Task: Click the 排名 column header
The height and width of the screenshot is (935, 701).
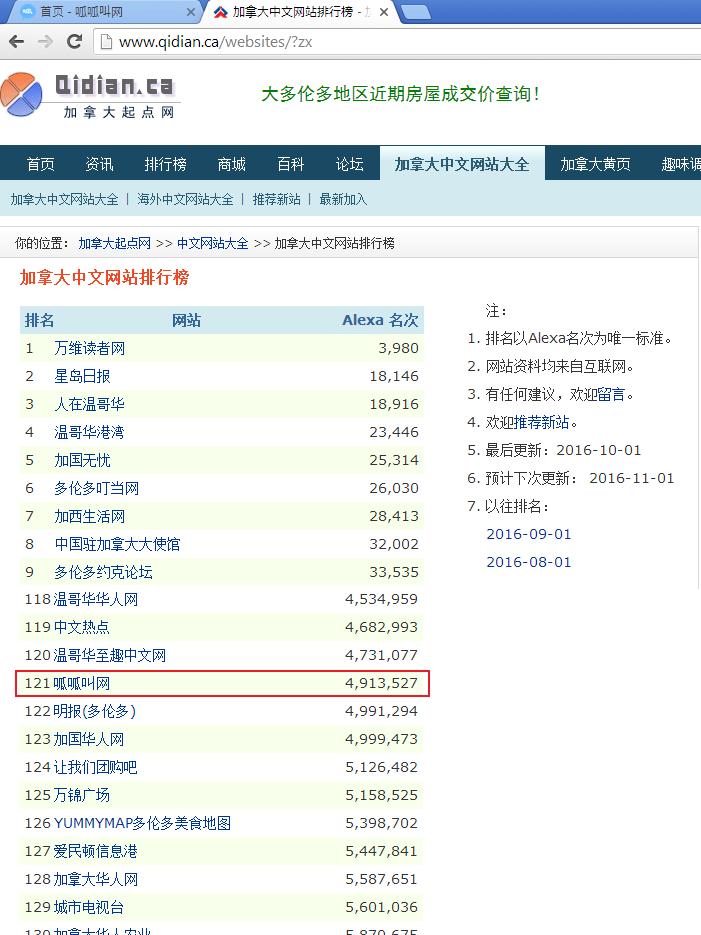Action: [x=39, y=320]
